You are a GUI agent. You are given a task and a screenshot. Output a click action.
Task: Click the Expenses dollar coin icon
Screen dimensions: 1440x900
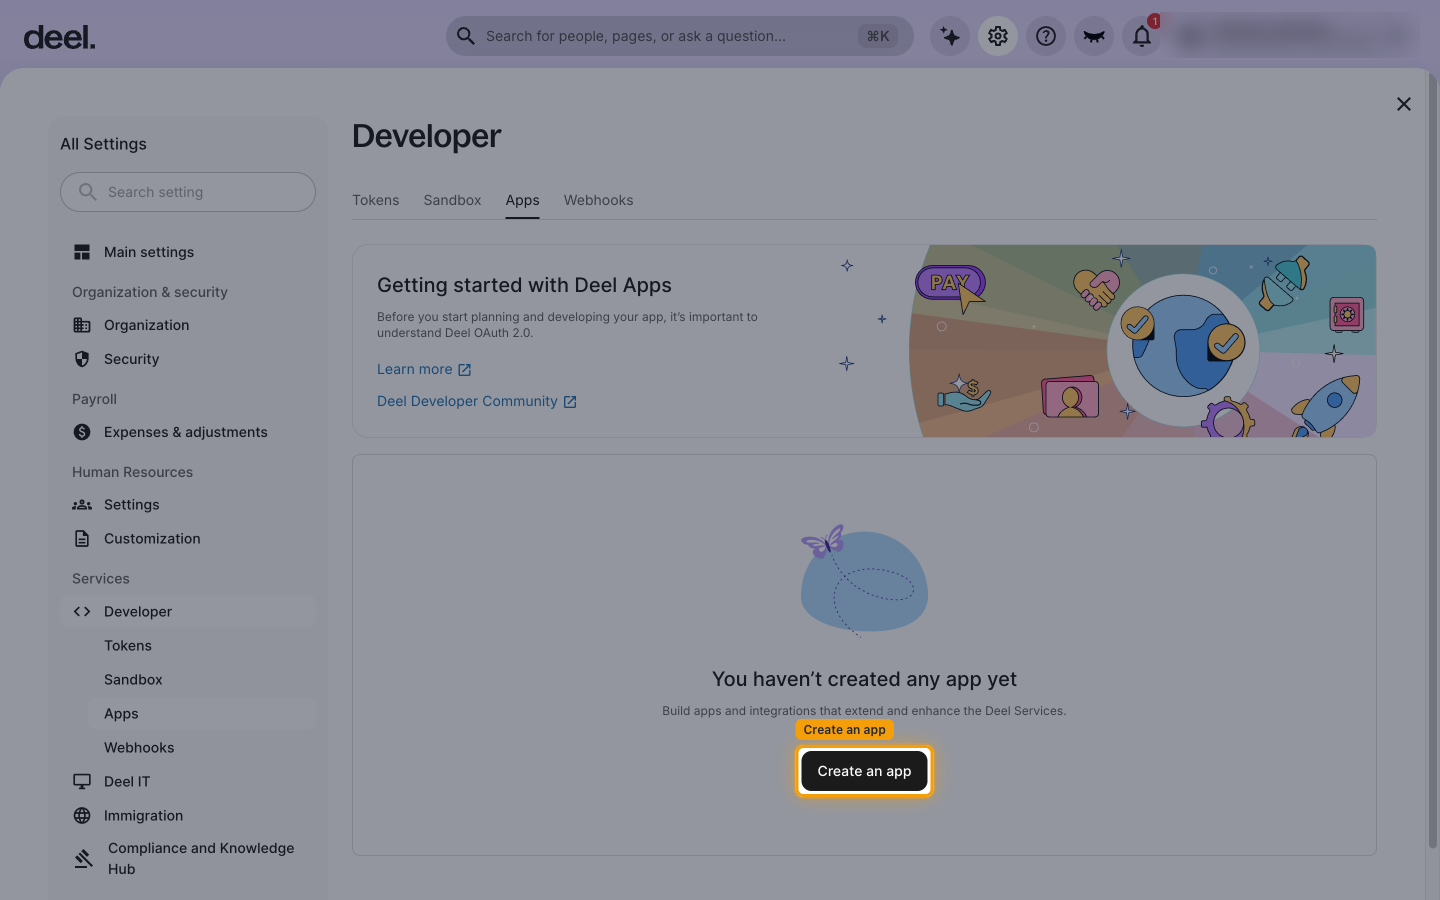82,432
